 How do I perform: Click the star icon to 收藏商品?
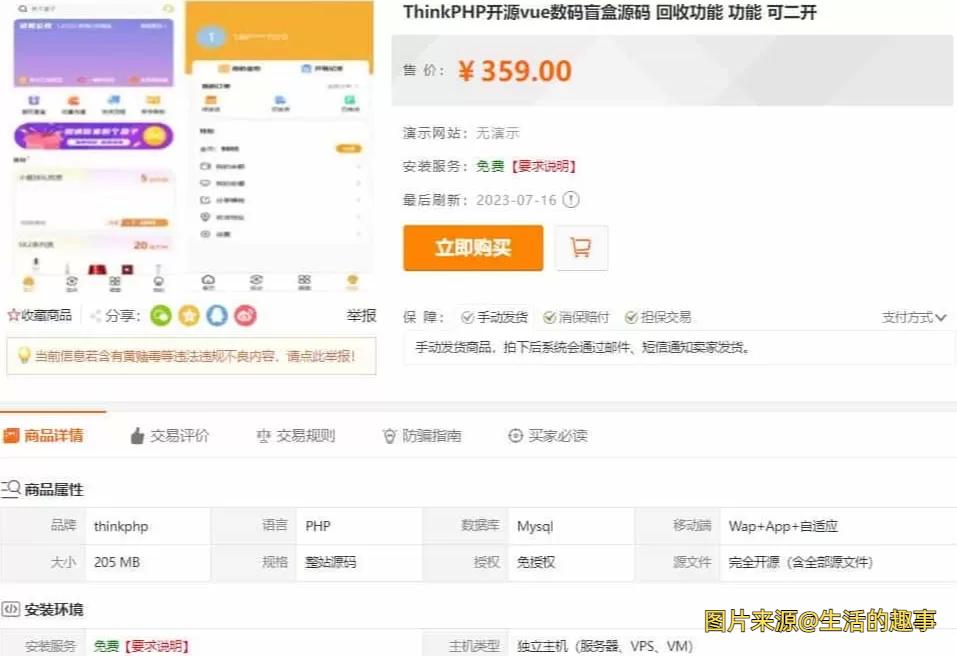click(x=14, y=315)
